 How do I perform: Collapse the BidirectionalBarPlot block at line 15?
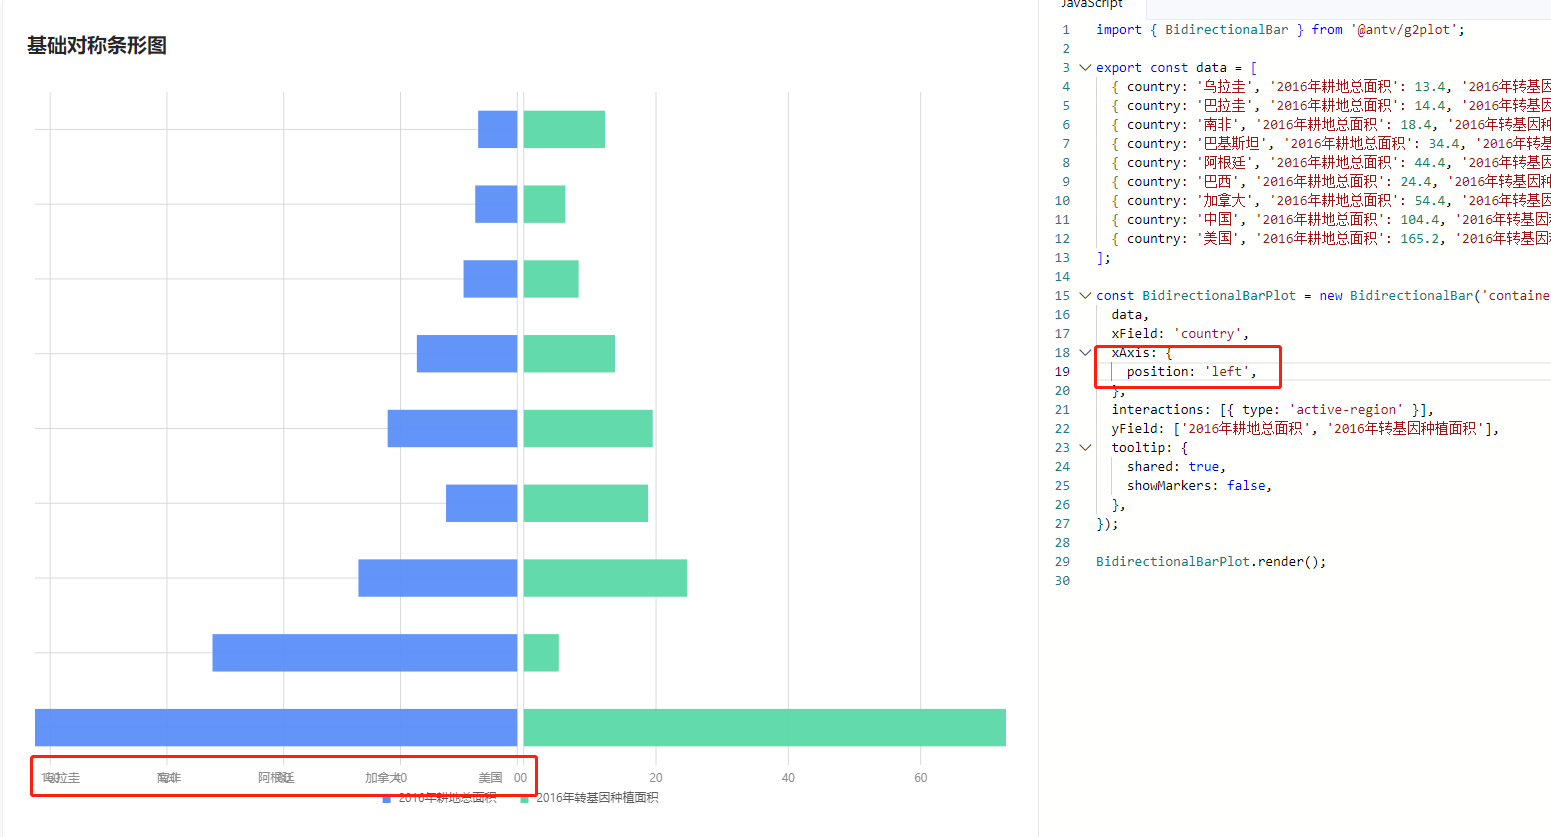click(x=1084, y=295)
